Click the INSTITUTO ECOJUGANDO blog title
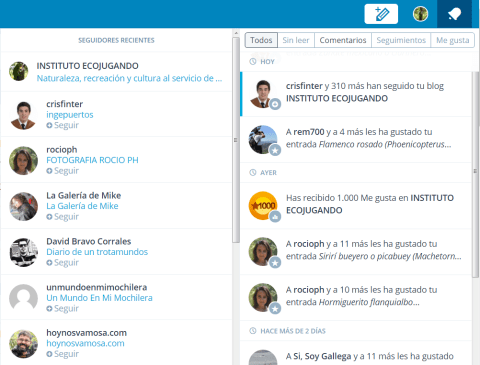This screenshot has width=480, height=365. 88,66
